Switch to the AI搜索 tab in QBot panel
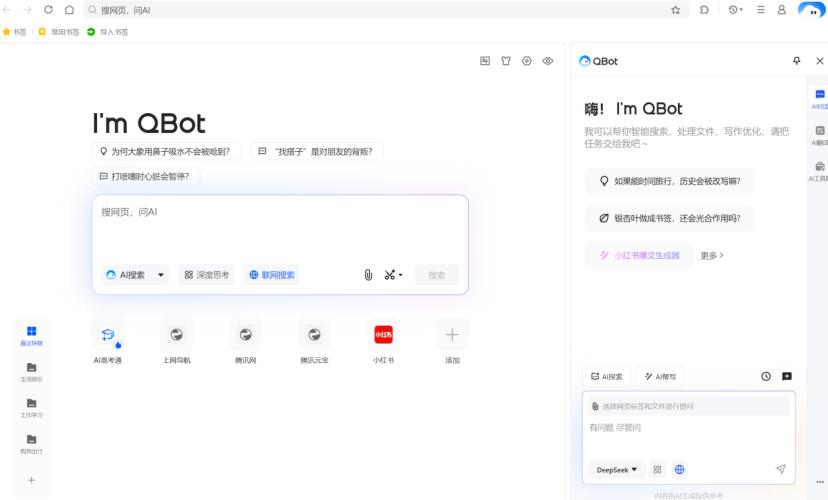828x500 pixels. 606,376
